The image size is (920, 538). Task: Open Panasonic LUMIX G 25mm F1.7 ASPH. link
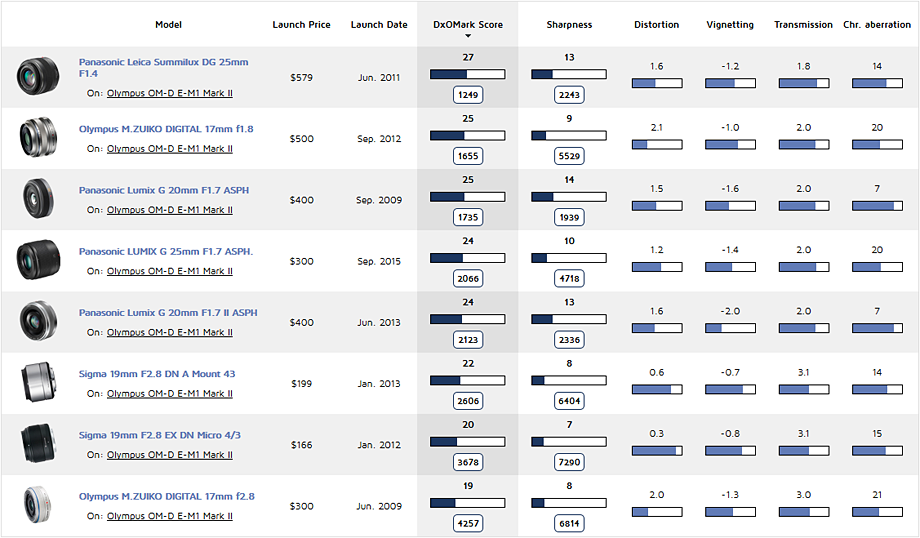[x=166, y=252]
